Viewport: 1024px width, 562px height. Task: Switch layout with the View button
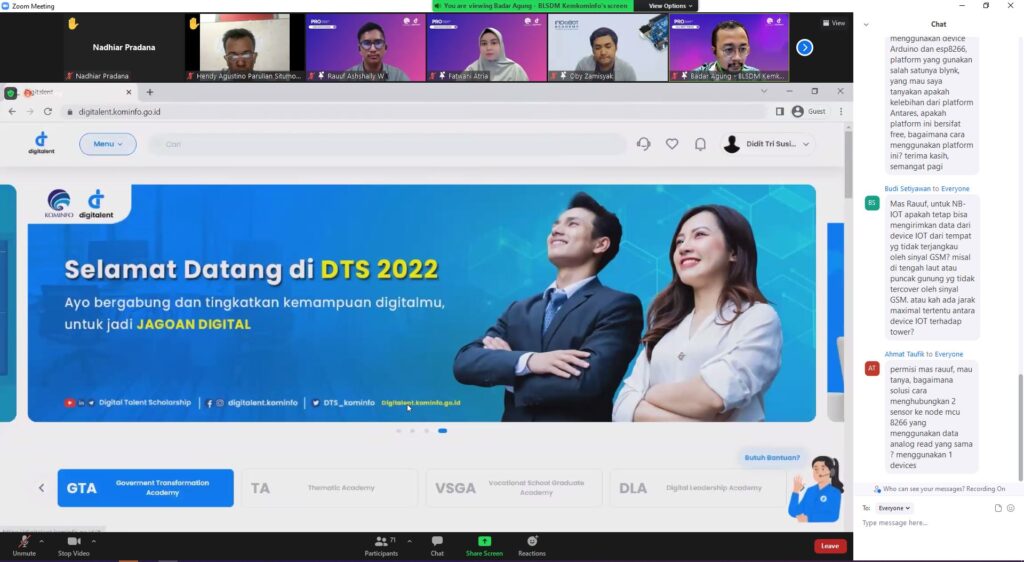(834, 23)
